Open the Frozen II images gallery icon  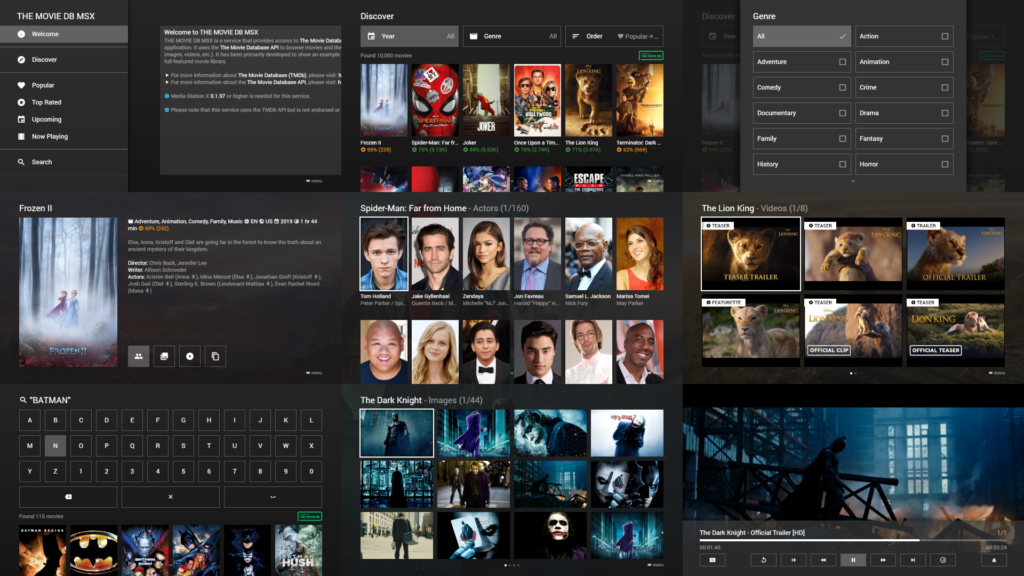164,355
